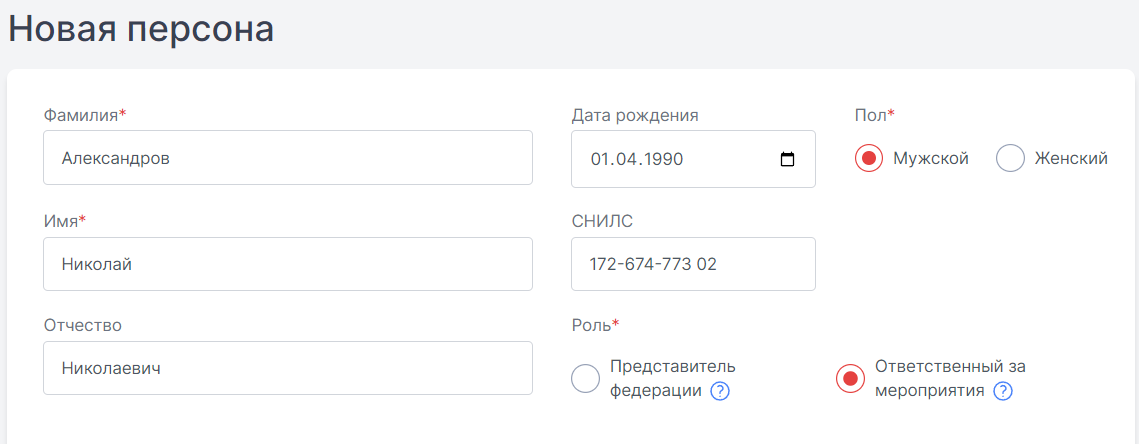Screen dimensions: 1139x444
Task: Click the Новая персона page heading
Action: point(141,30)
